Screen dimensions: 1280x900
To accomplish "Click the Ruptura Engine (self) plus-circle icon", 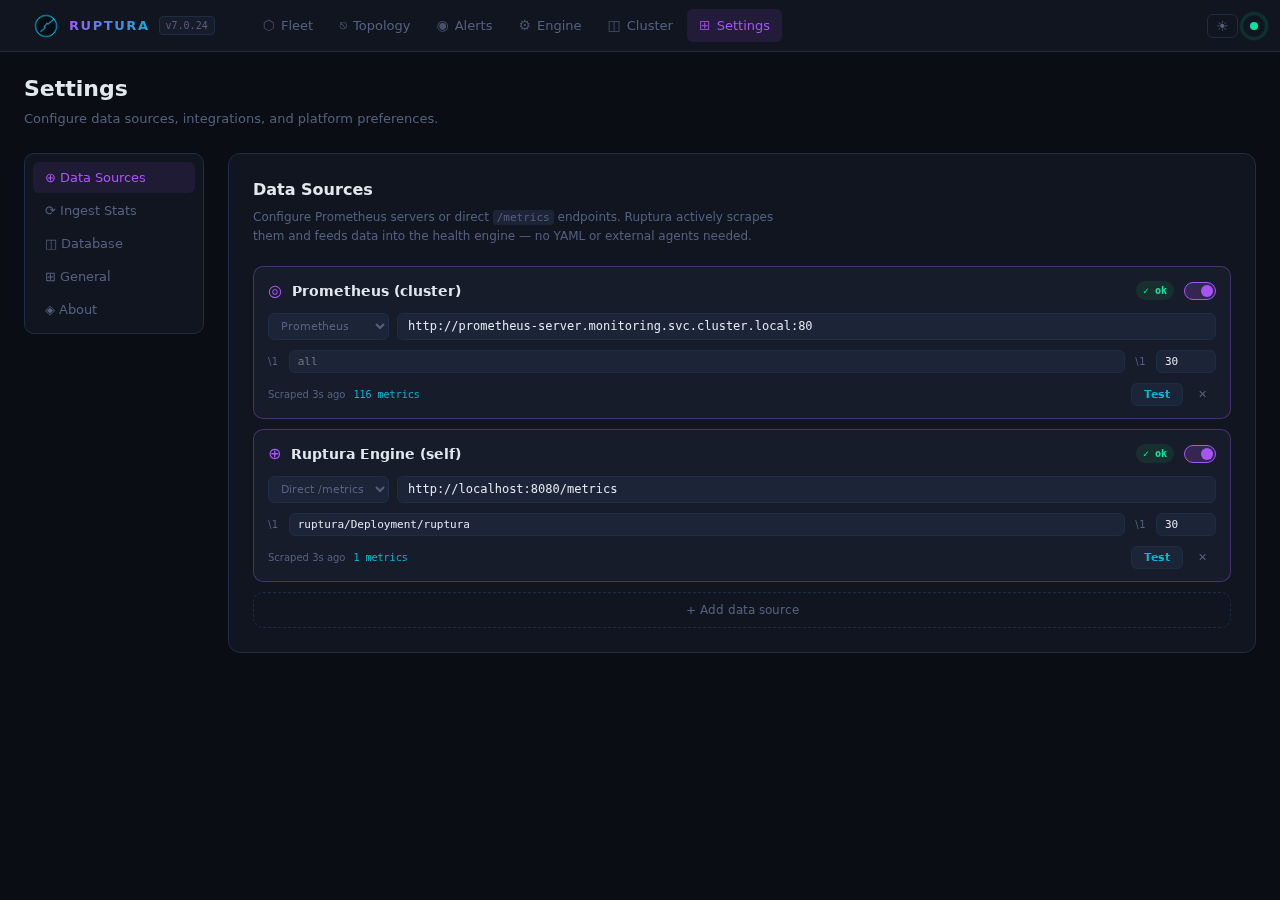I will 275,454.
